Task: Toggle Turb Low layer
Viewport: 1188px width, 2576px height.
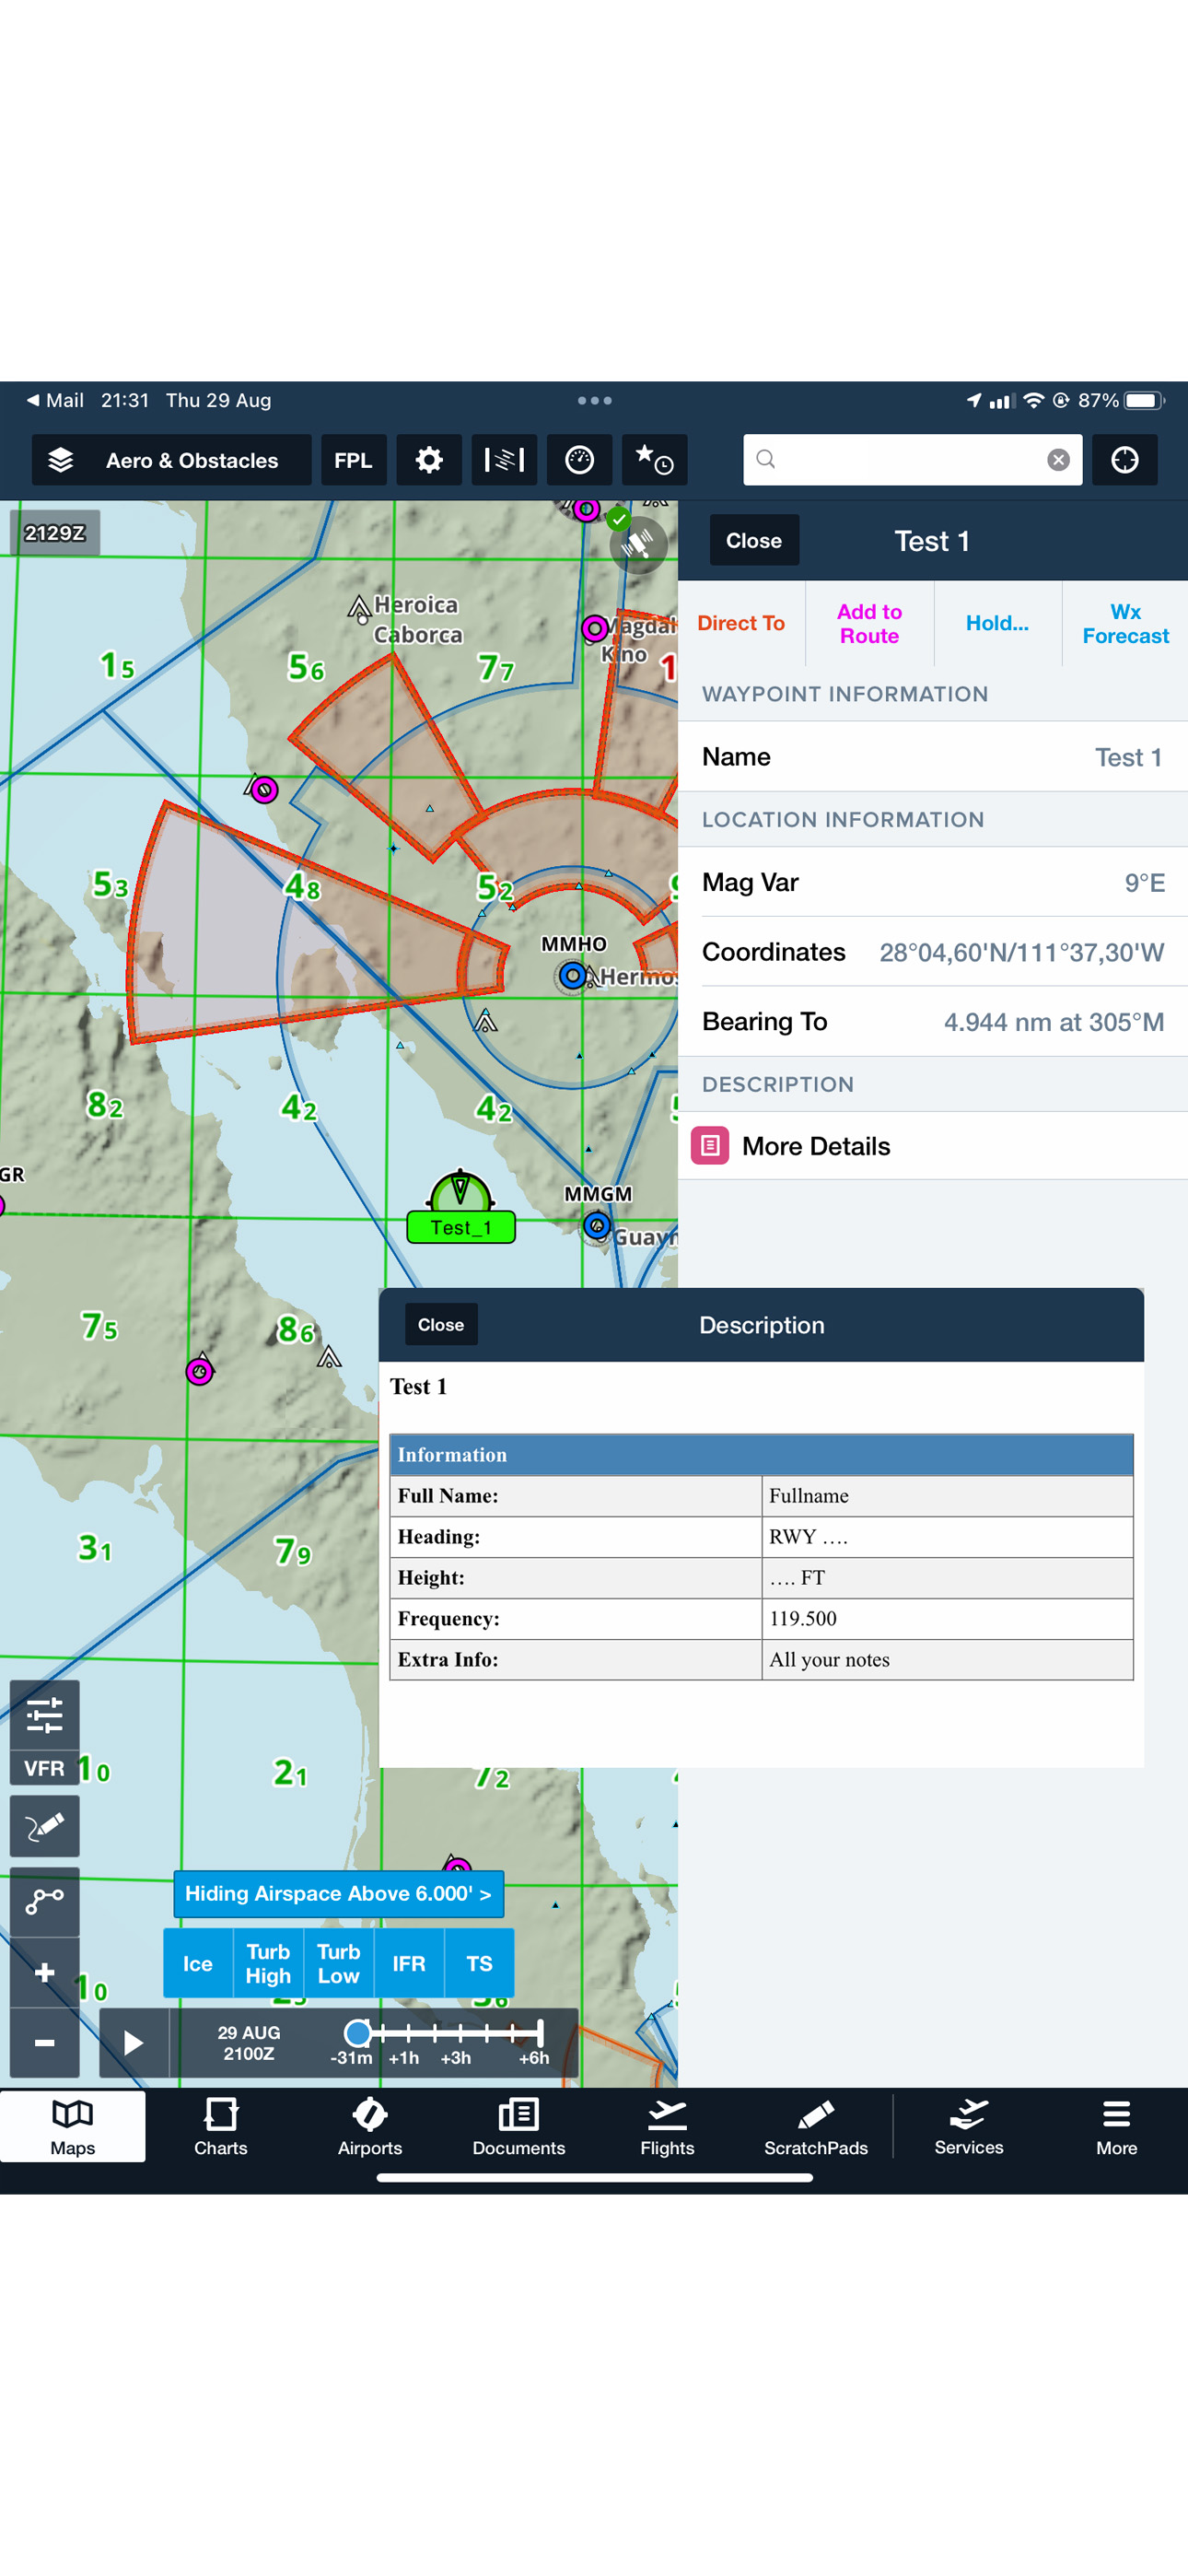Action: [x=339, y=1963]
